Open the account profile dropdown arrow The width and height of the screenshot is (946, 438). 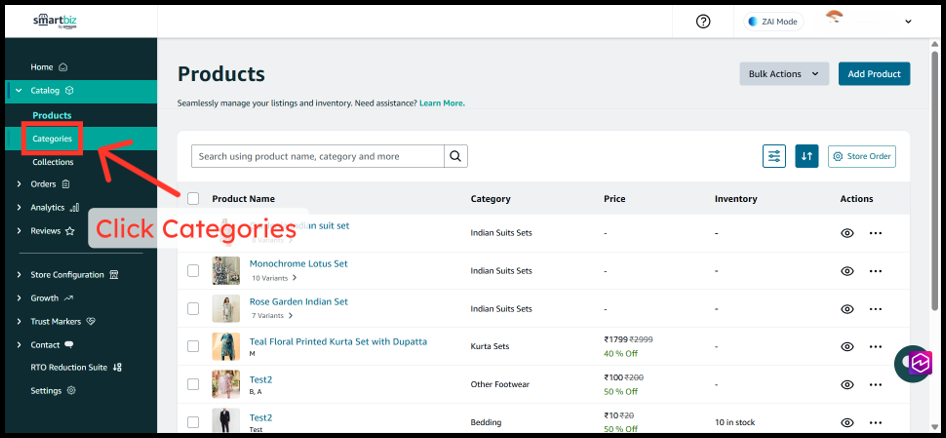click(908, 22)
